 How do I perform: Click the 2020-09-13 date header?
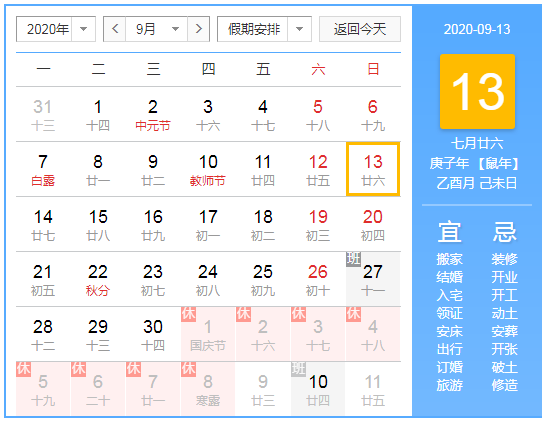(x=477, y=29)
